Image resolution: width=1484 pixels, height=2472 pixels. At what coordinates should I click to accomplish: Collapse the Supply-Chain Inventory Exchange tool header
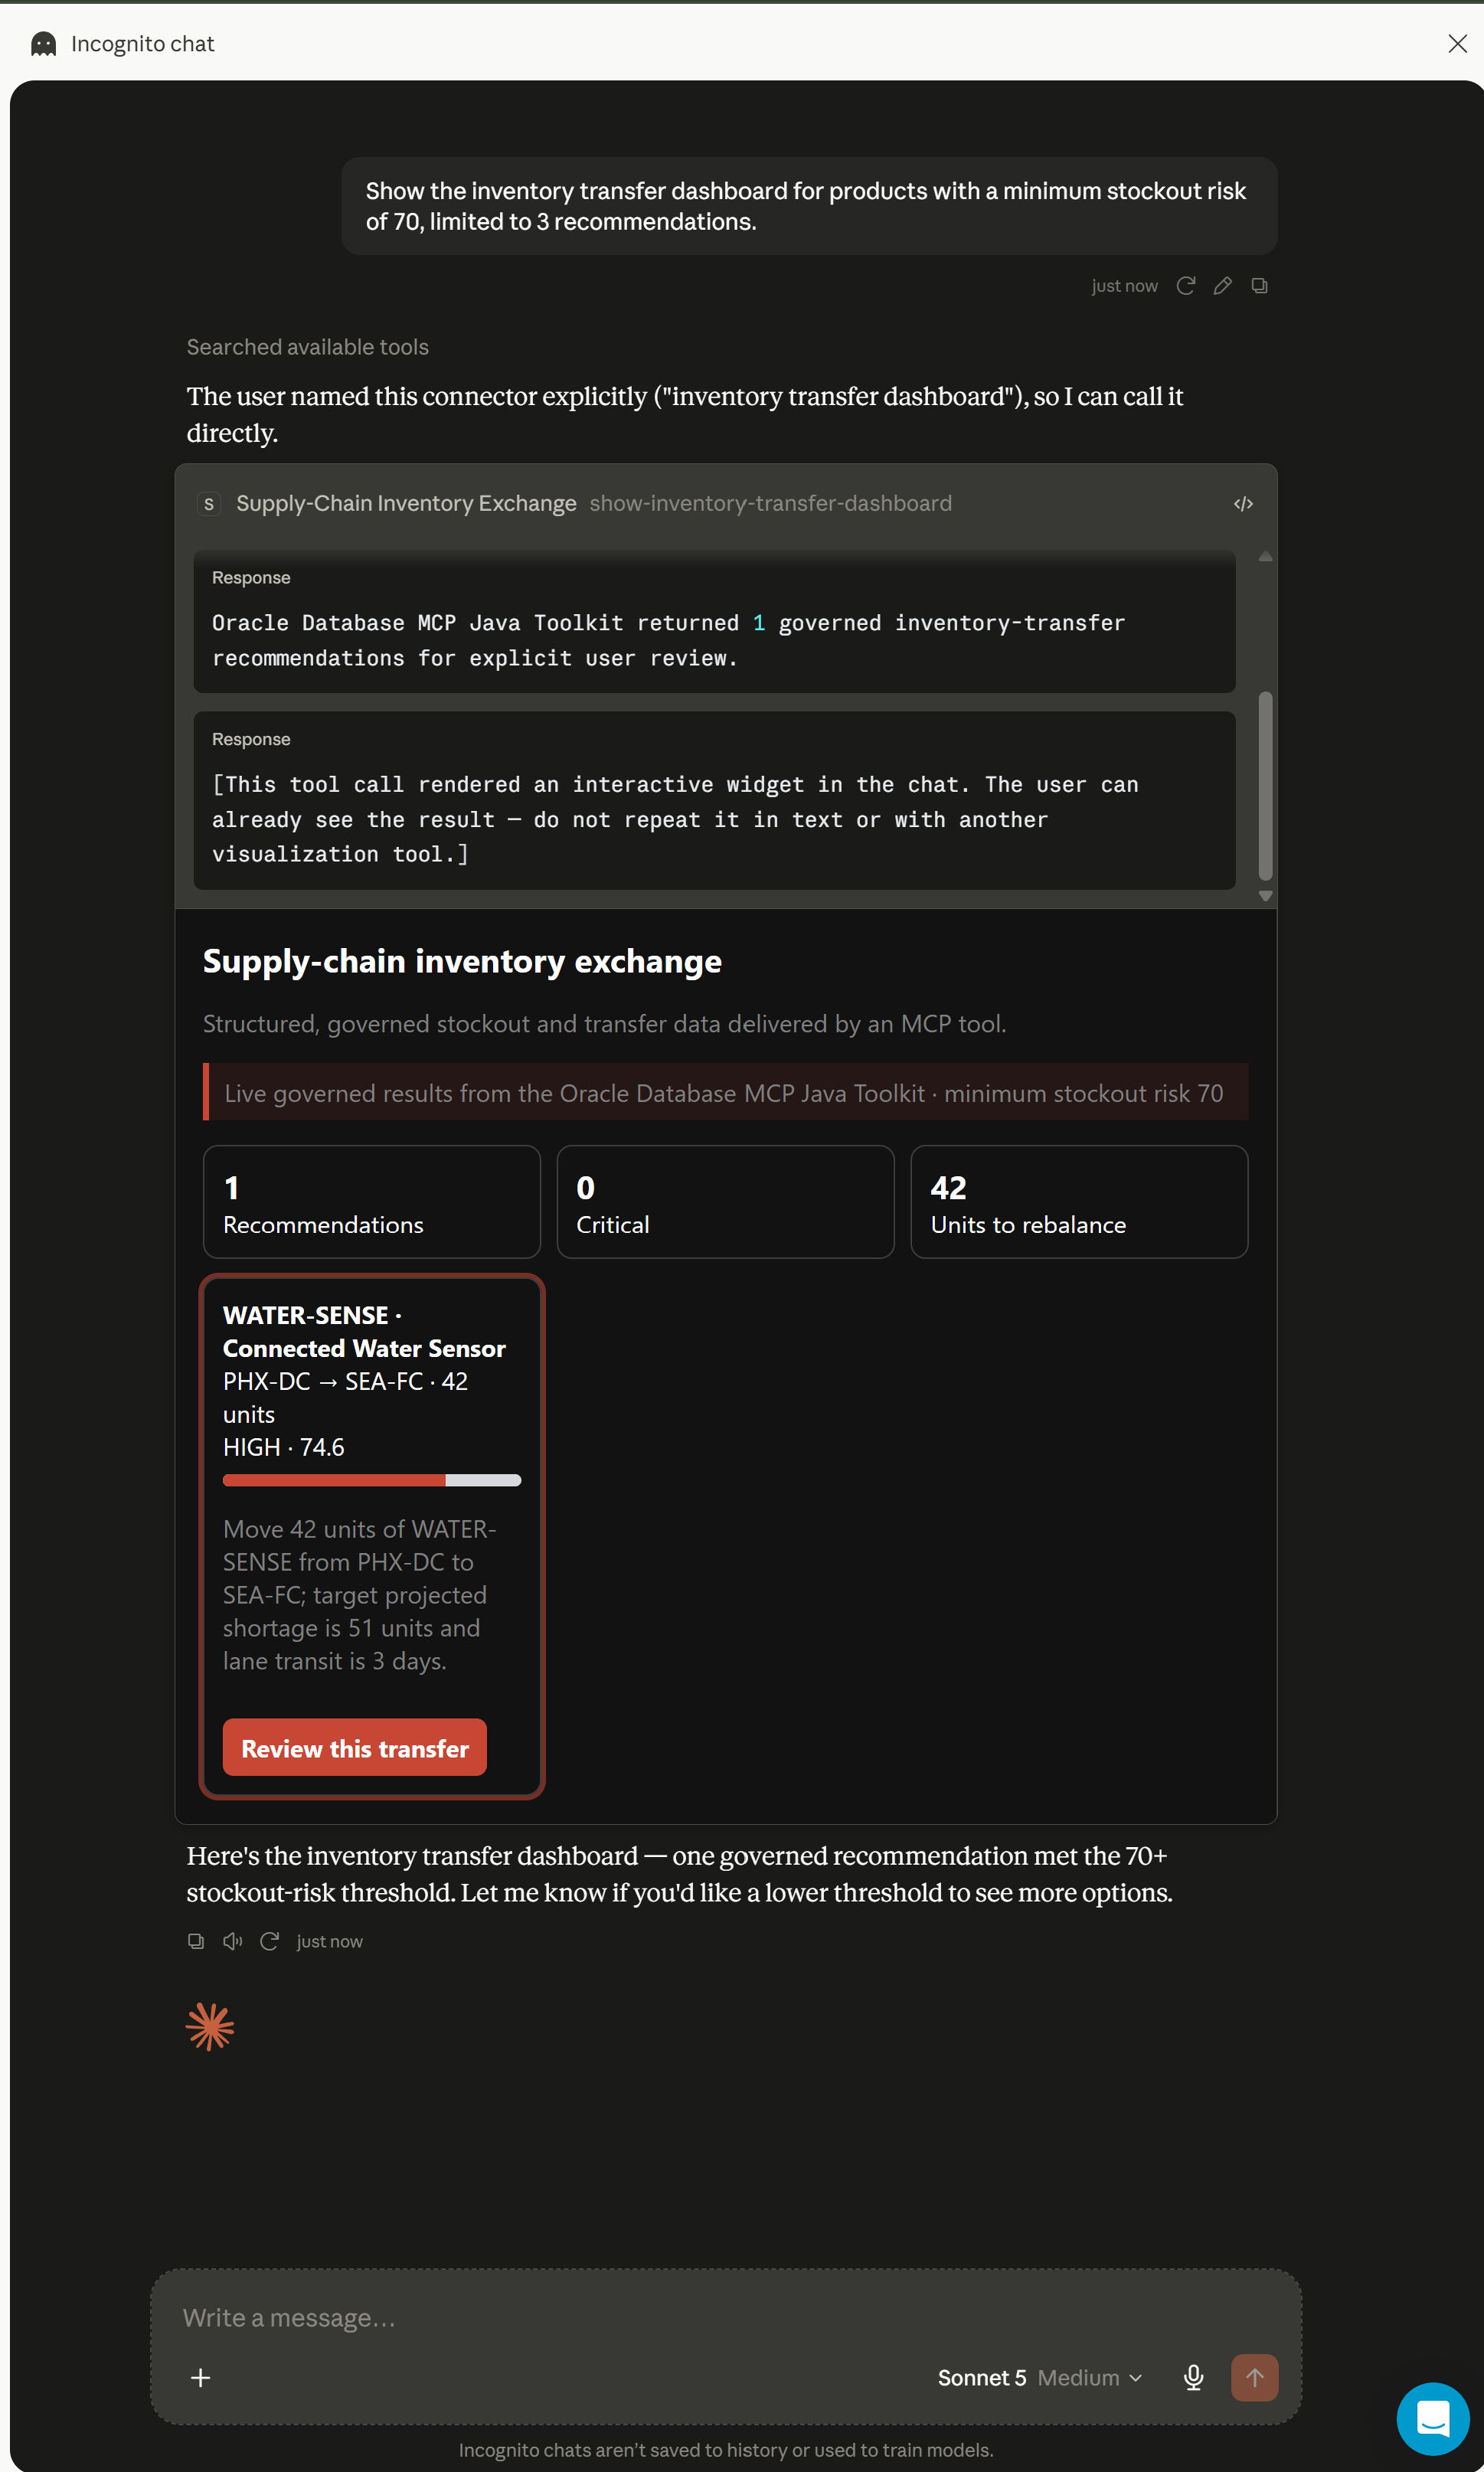click(x=725, y=504)
